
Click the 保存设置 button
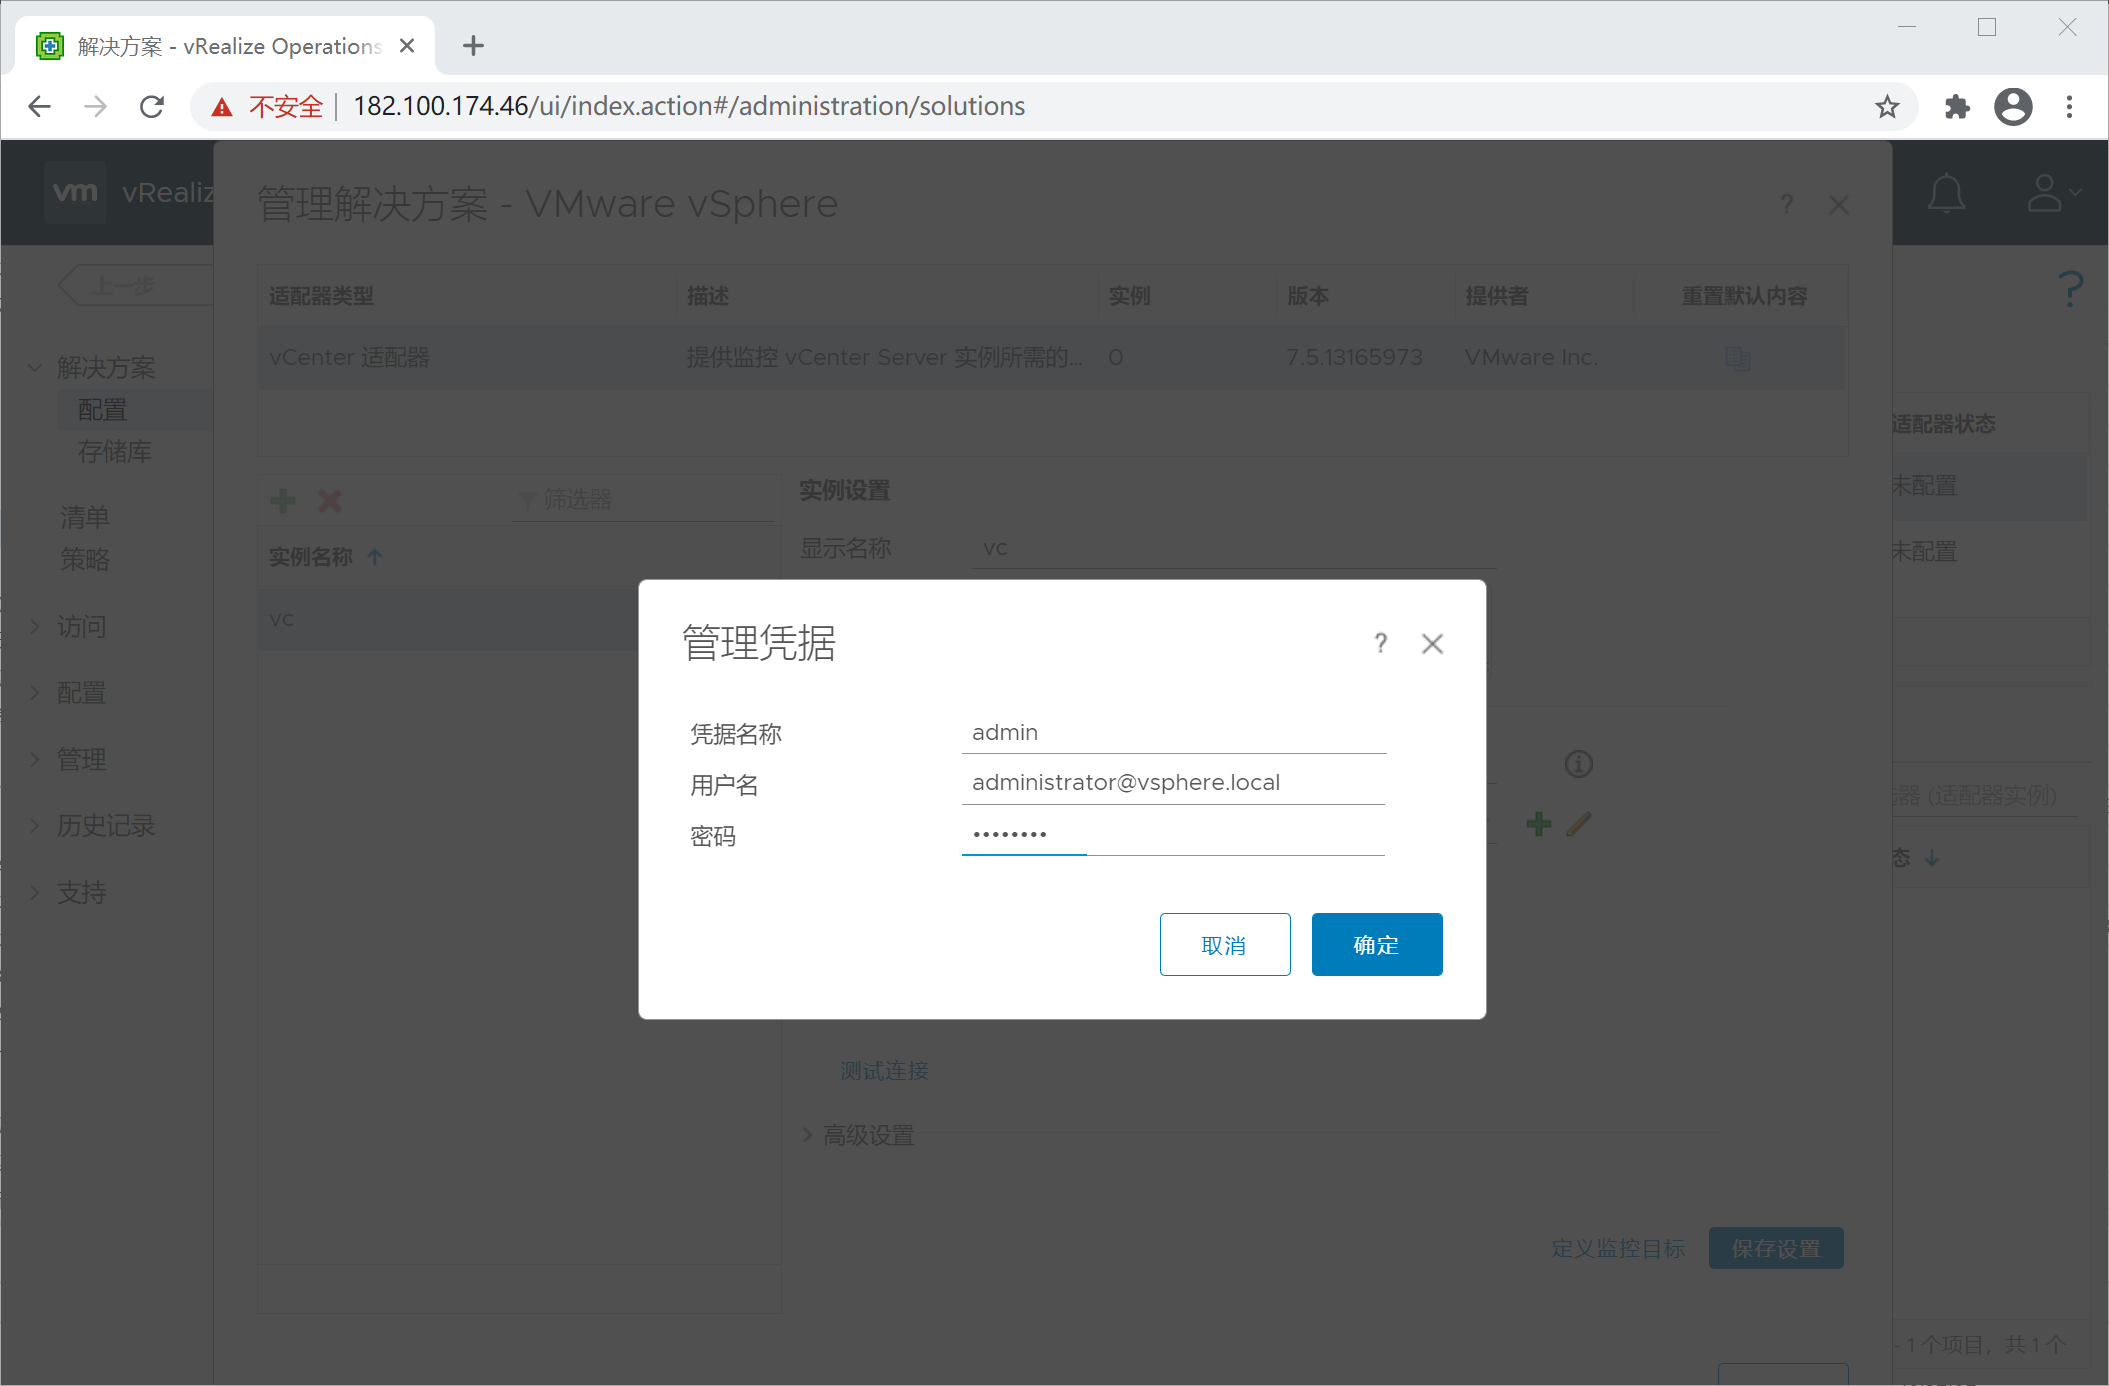(1776, 1248)
